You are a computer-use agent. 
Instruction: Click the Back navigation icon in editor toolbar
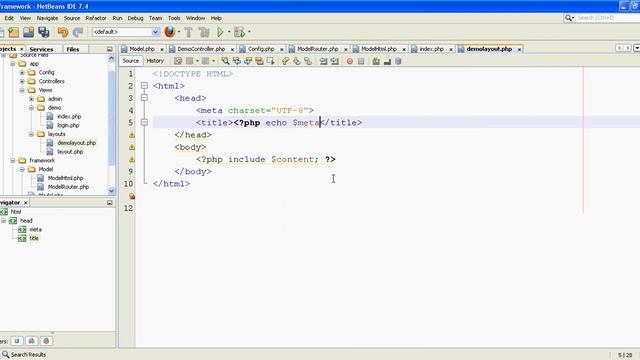190,61
